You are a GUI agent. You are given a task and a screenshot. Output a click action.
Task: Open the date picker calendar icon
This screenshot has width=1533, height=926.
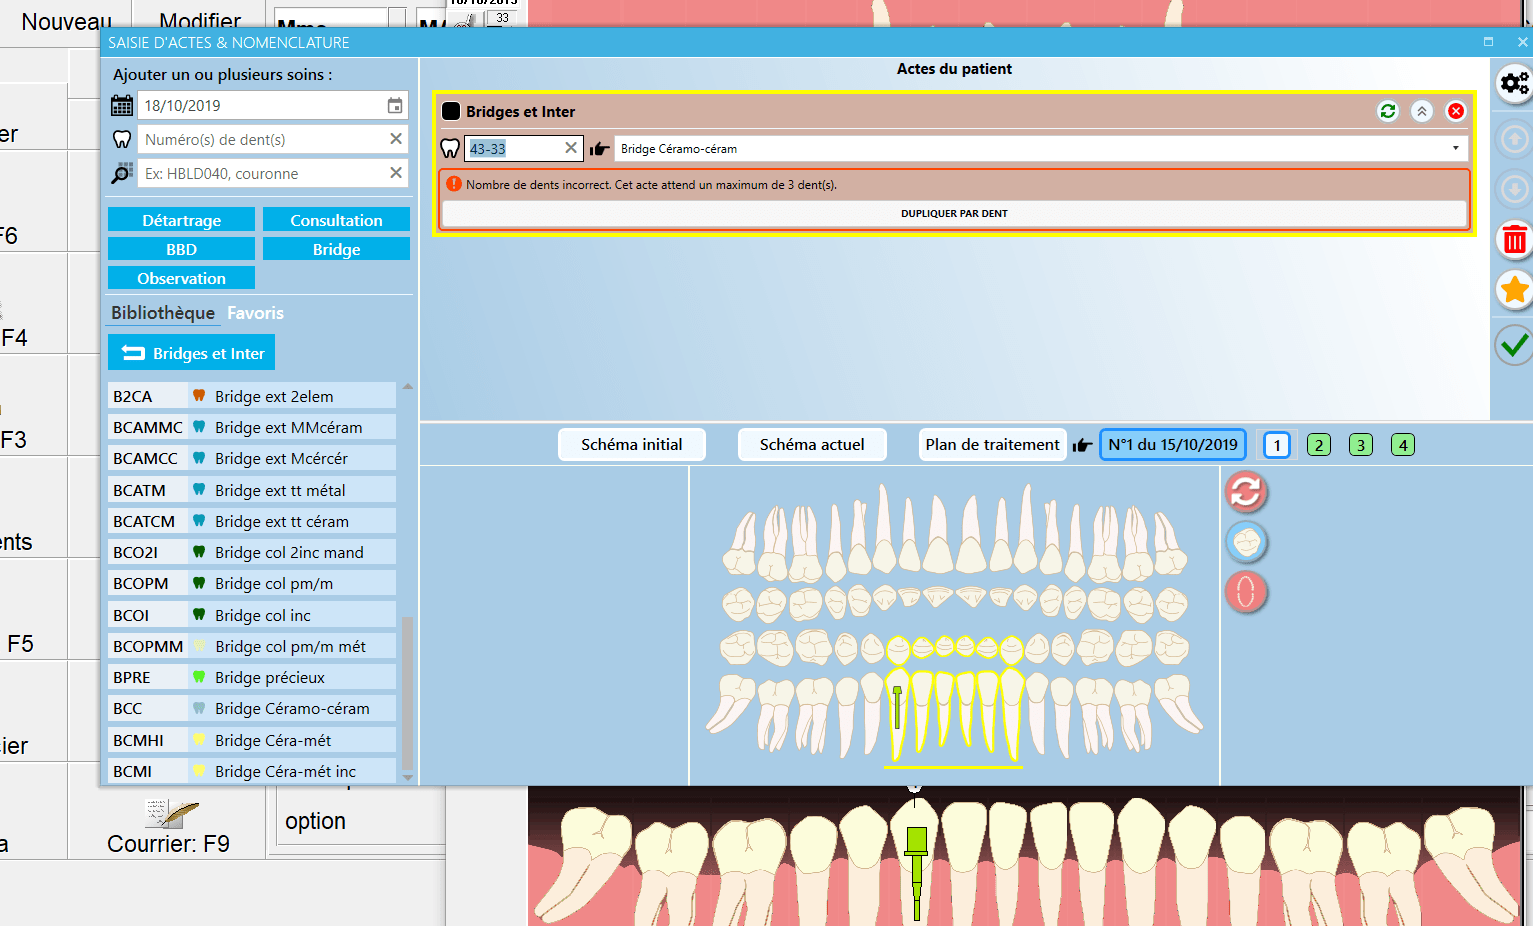tap(395, 106)
